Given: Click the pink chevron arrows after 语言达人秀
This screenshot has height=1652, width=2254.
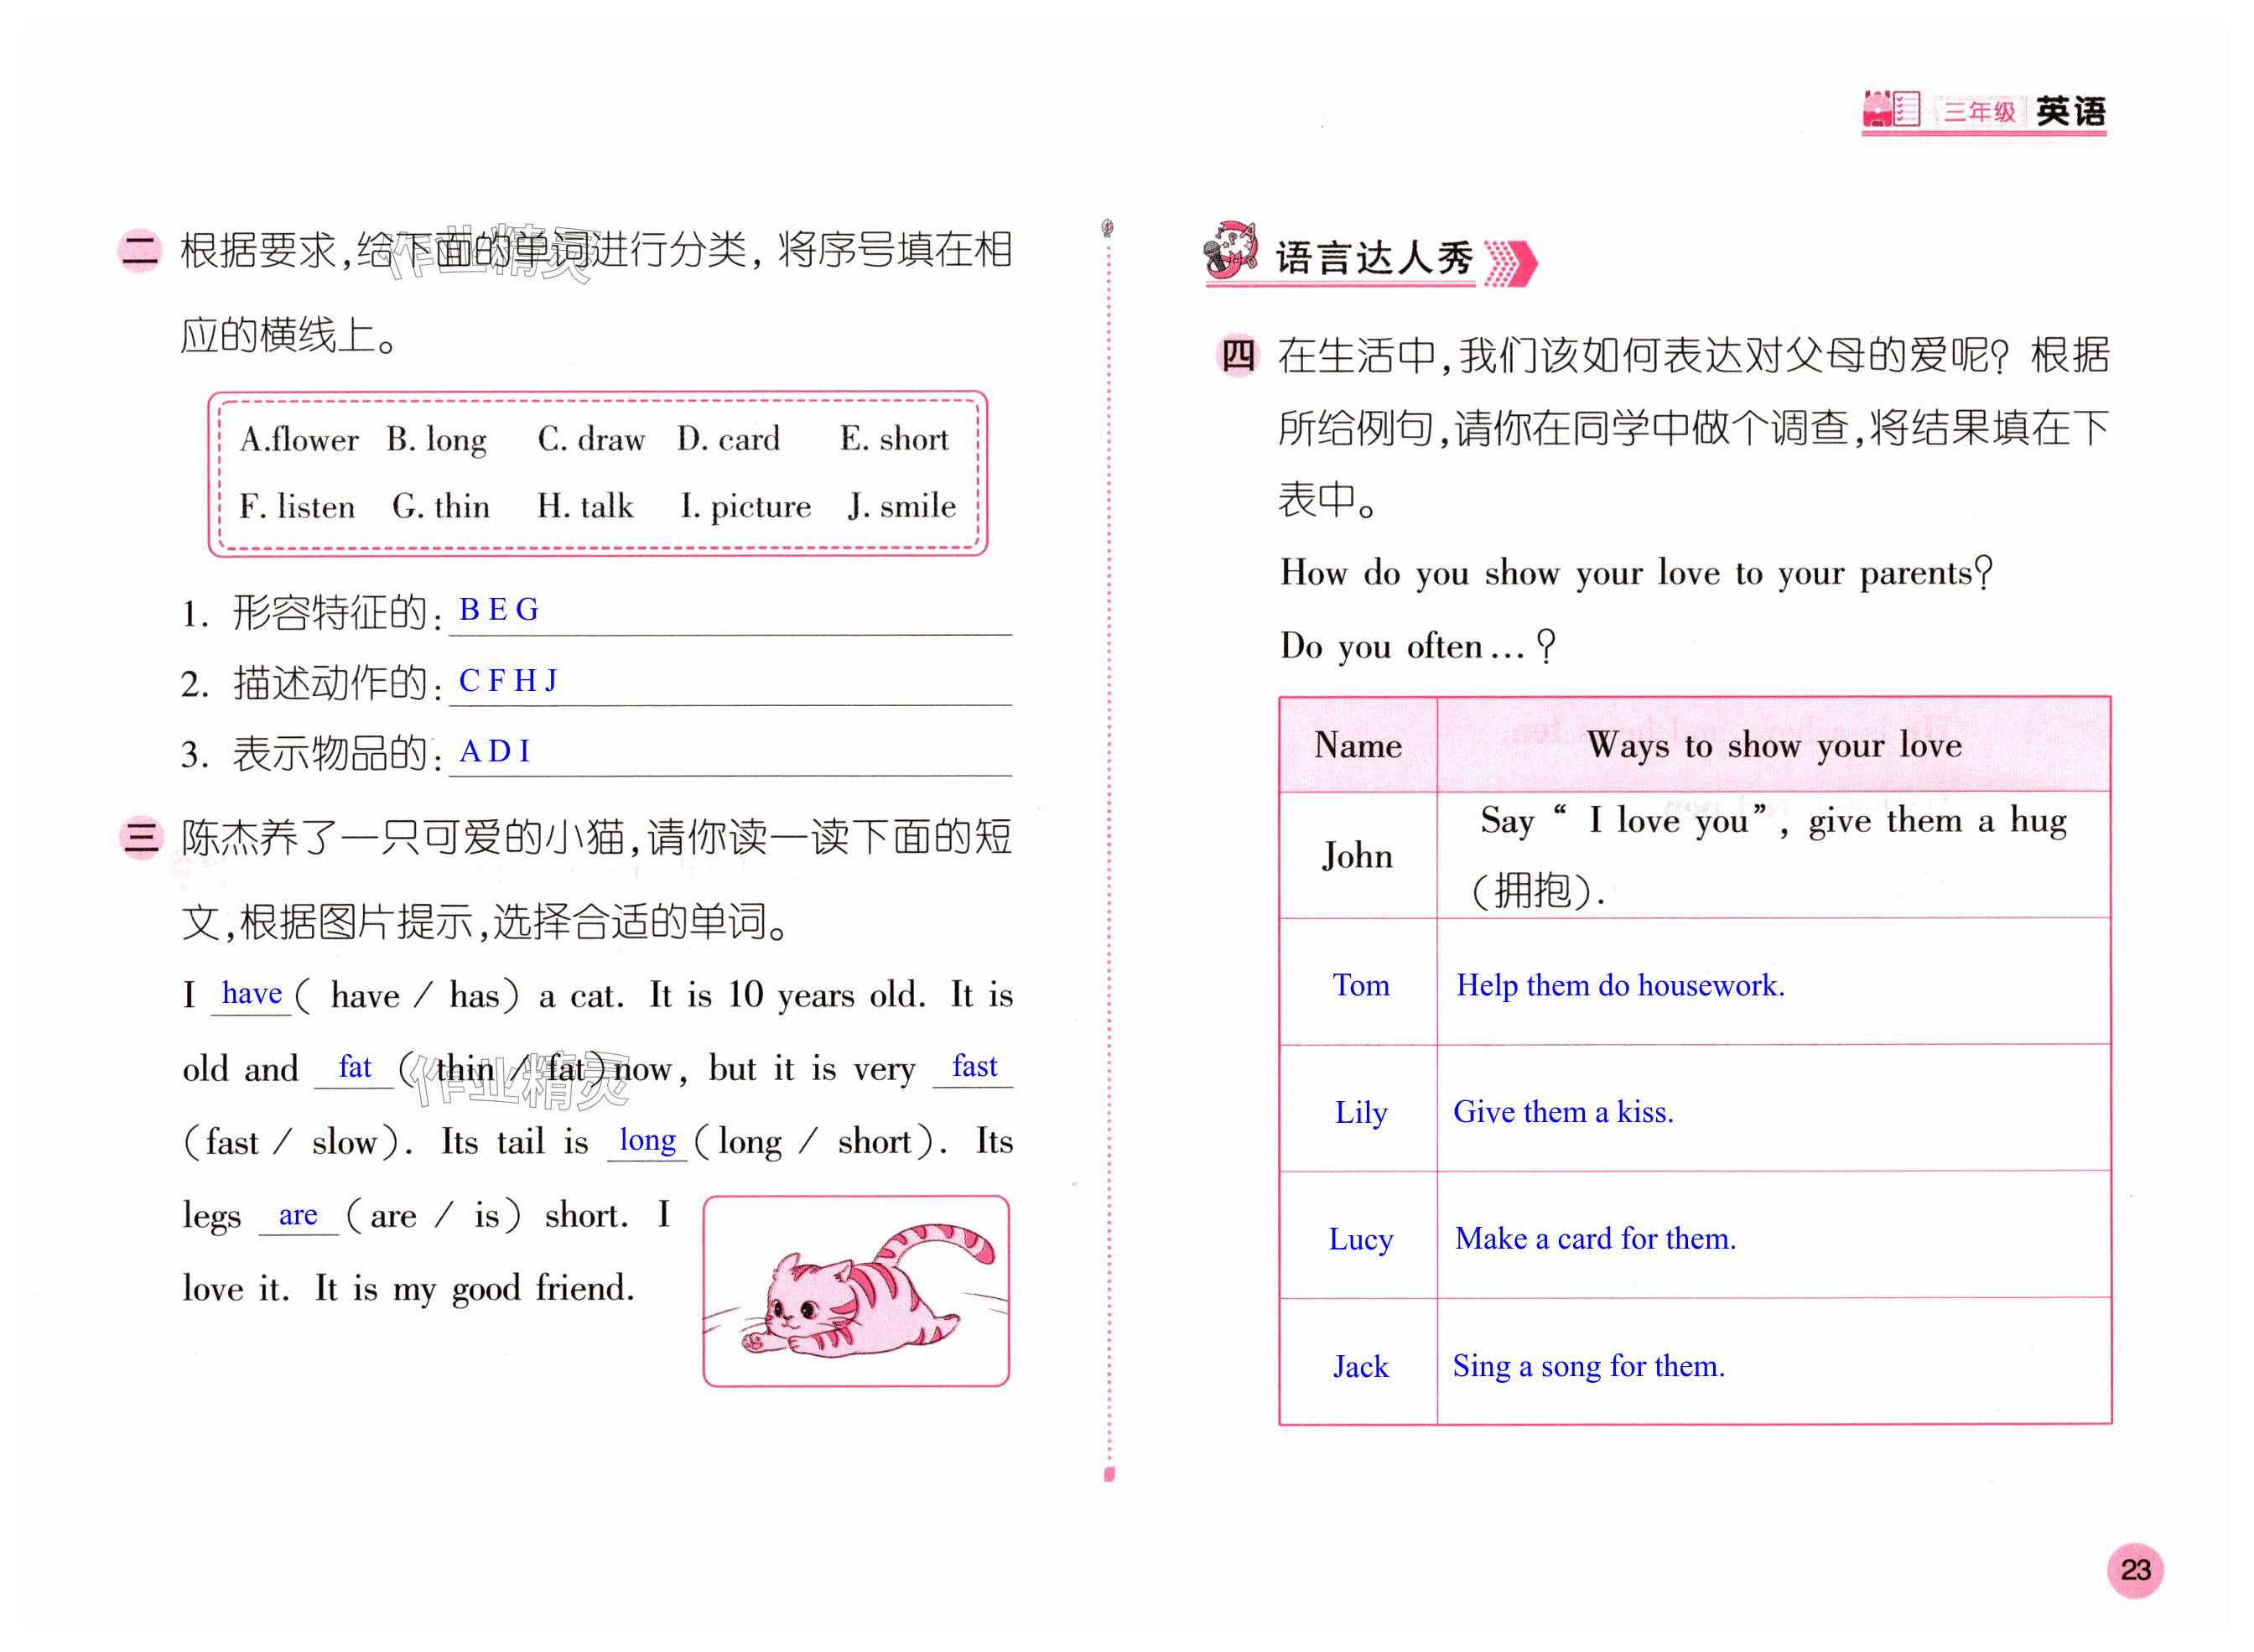Looking at the screenshot, I should (1510, 264).
